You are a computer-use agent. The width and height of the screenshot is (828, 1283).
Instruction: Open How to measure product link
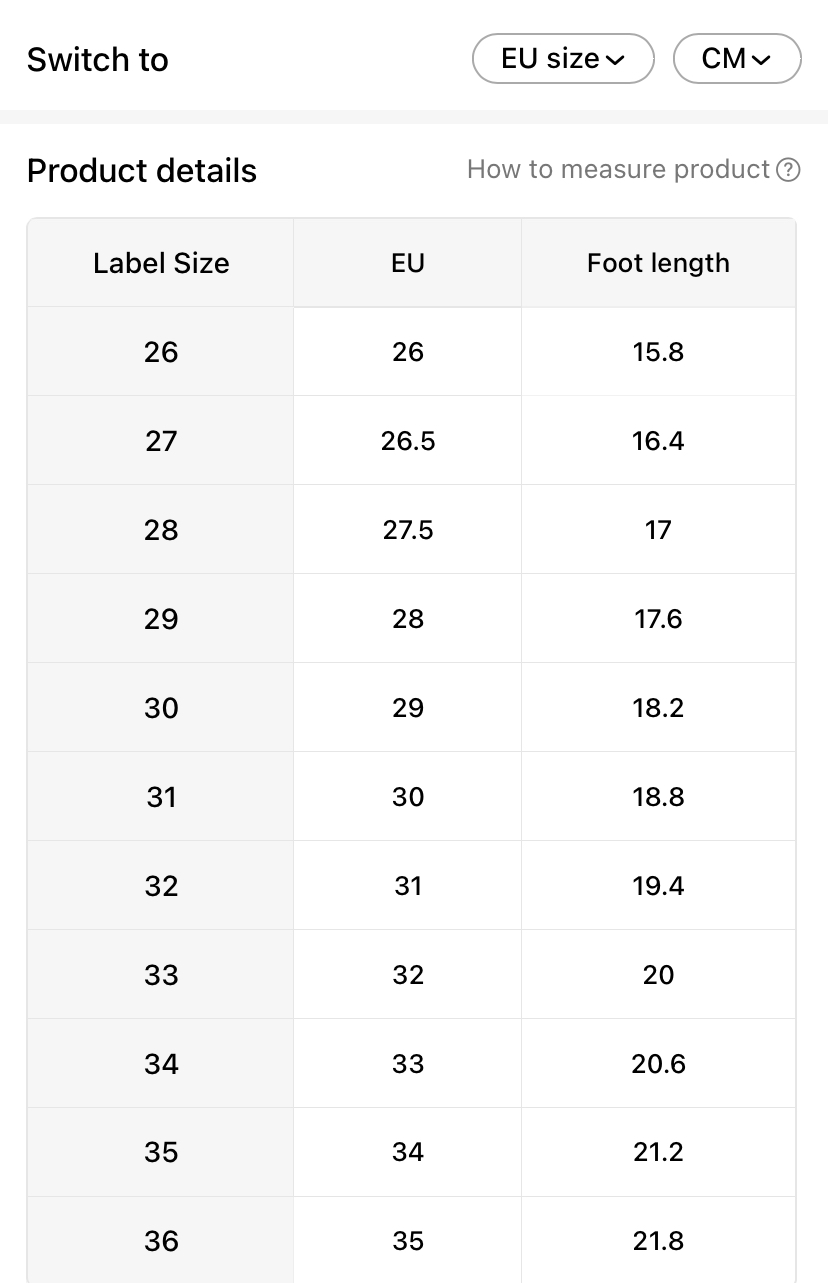(618, 170)
